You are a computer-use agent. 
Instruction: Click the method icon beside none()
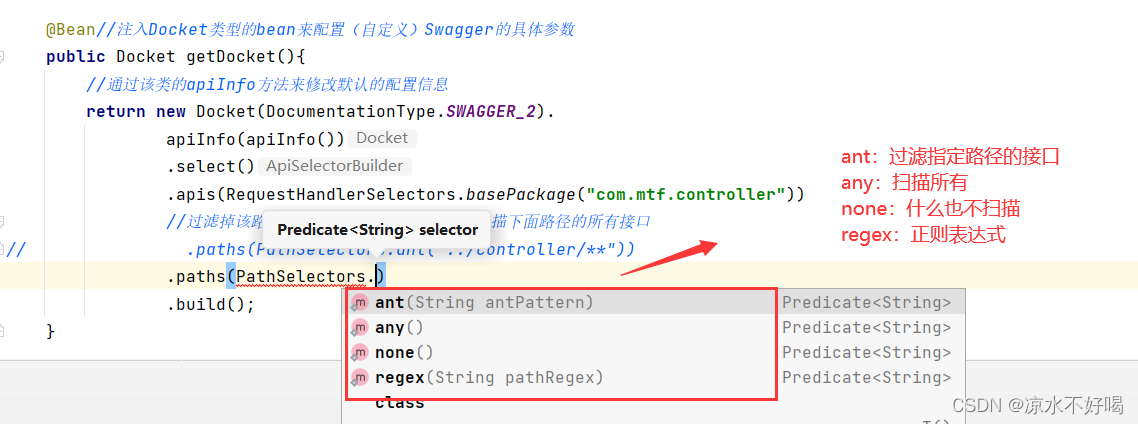point(359,353)
